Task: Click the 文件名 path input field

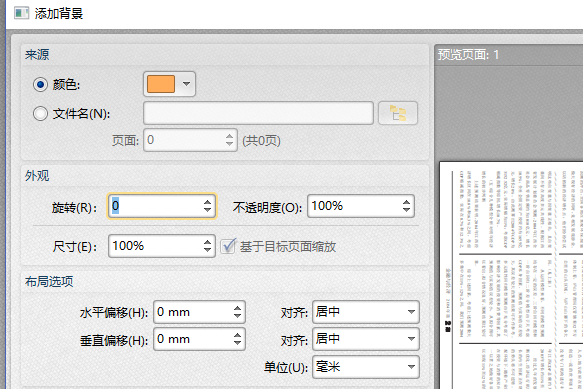Action: tap(258, 113)
